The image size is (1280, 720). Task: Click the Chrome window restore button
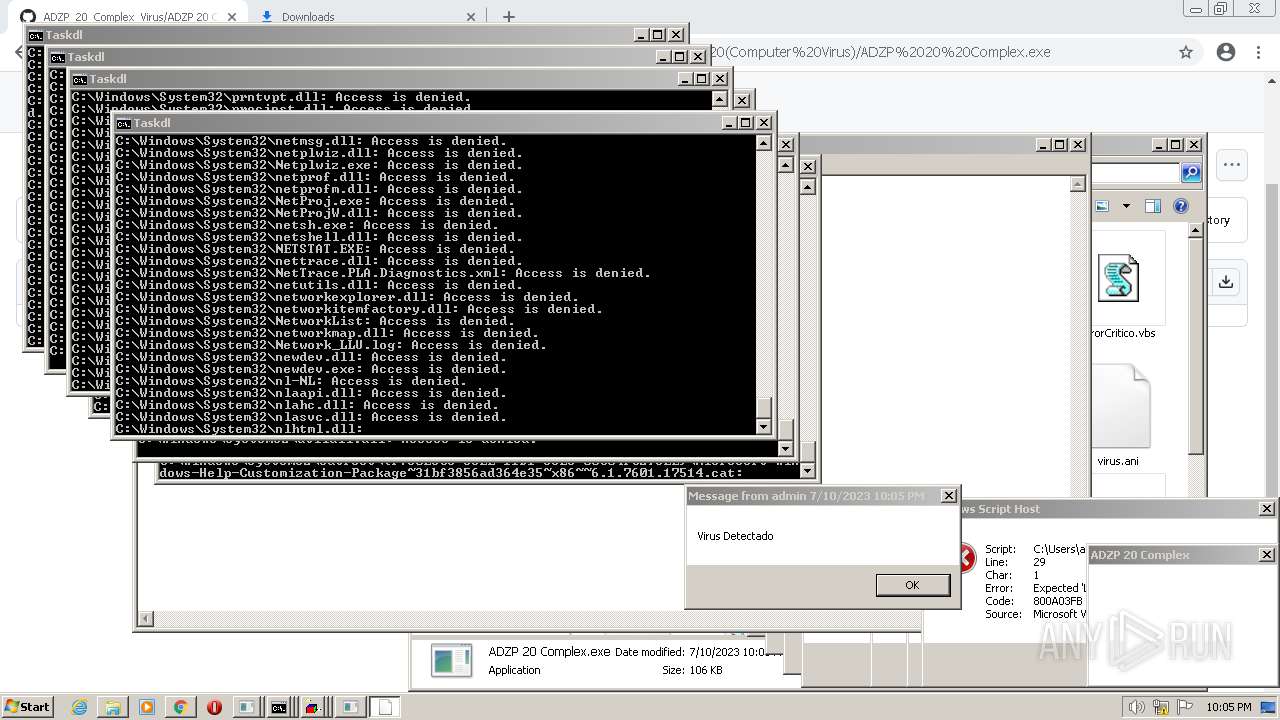(x=1220, y=9)
